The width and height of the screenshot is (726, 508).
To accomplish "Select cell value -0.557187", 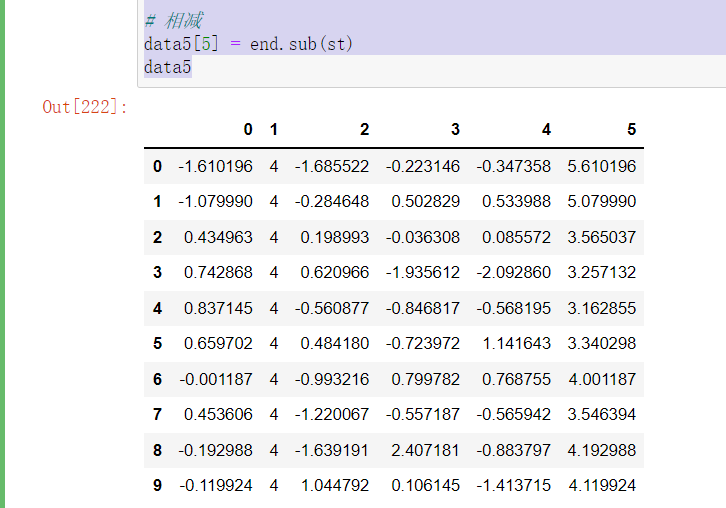I will 423,414.
